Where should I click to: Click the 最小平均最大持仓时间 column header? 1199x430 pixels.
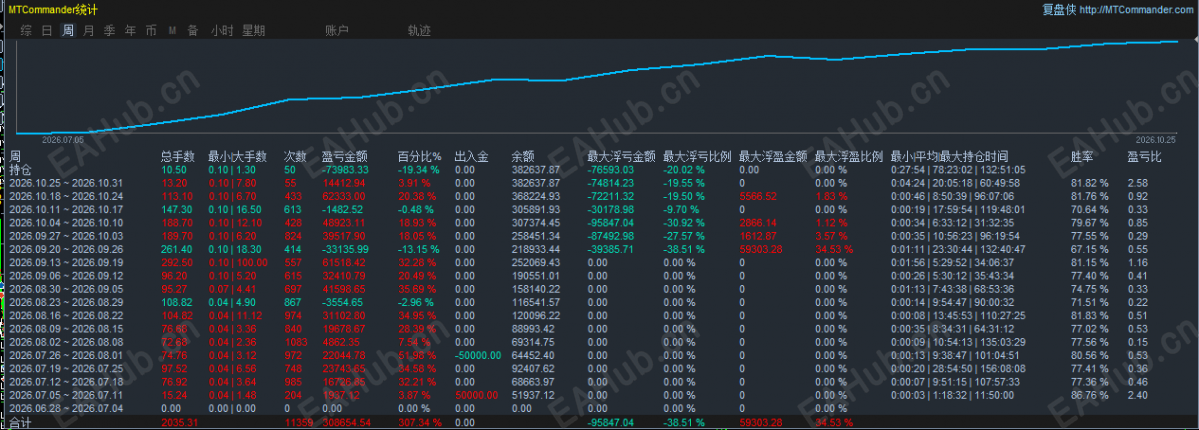click(x=949, y=156)
